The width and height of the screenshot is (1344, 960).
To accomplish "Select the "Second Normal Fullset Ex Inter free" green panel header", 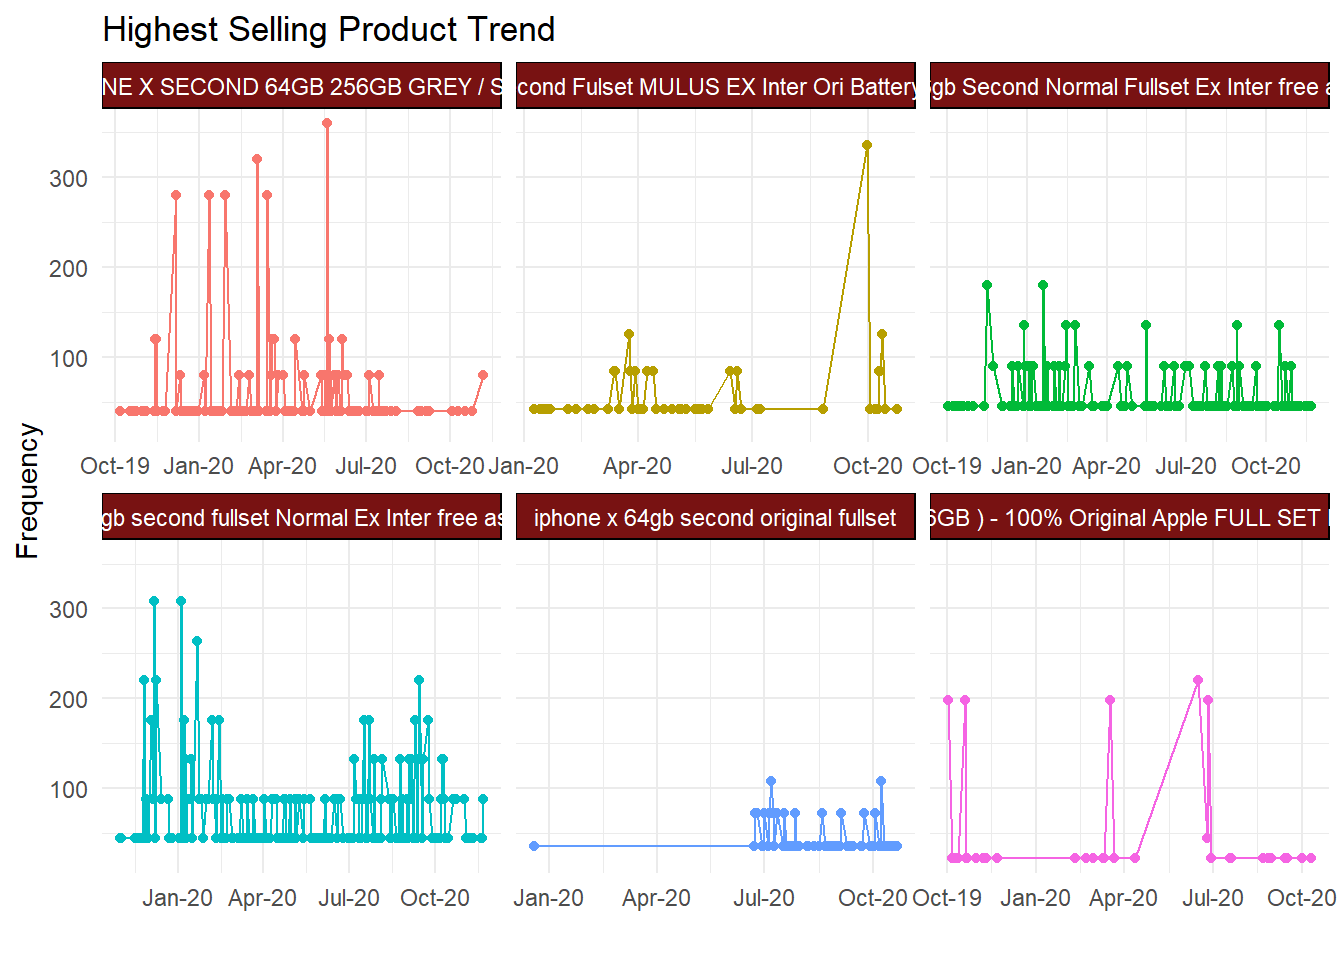I will click(1129, 87).
